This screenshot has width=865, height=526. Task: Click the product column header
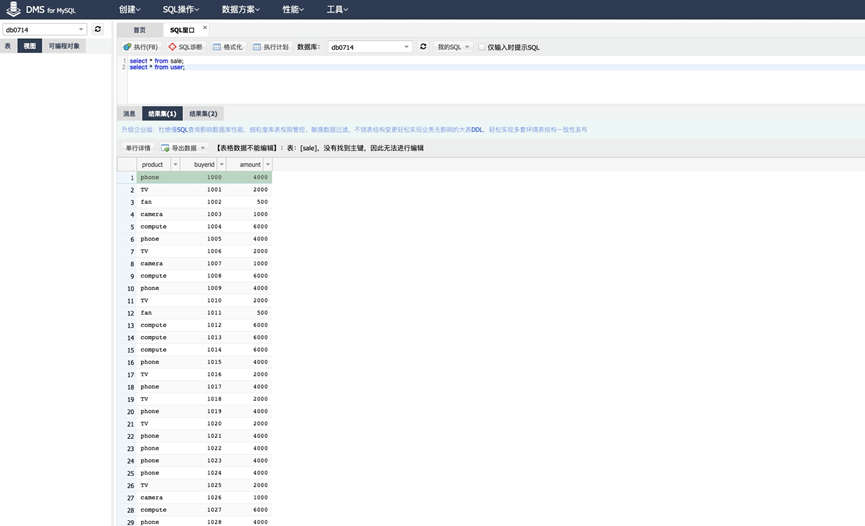154,164
